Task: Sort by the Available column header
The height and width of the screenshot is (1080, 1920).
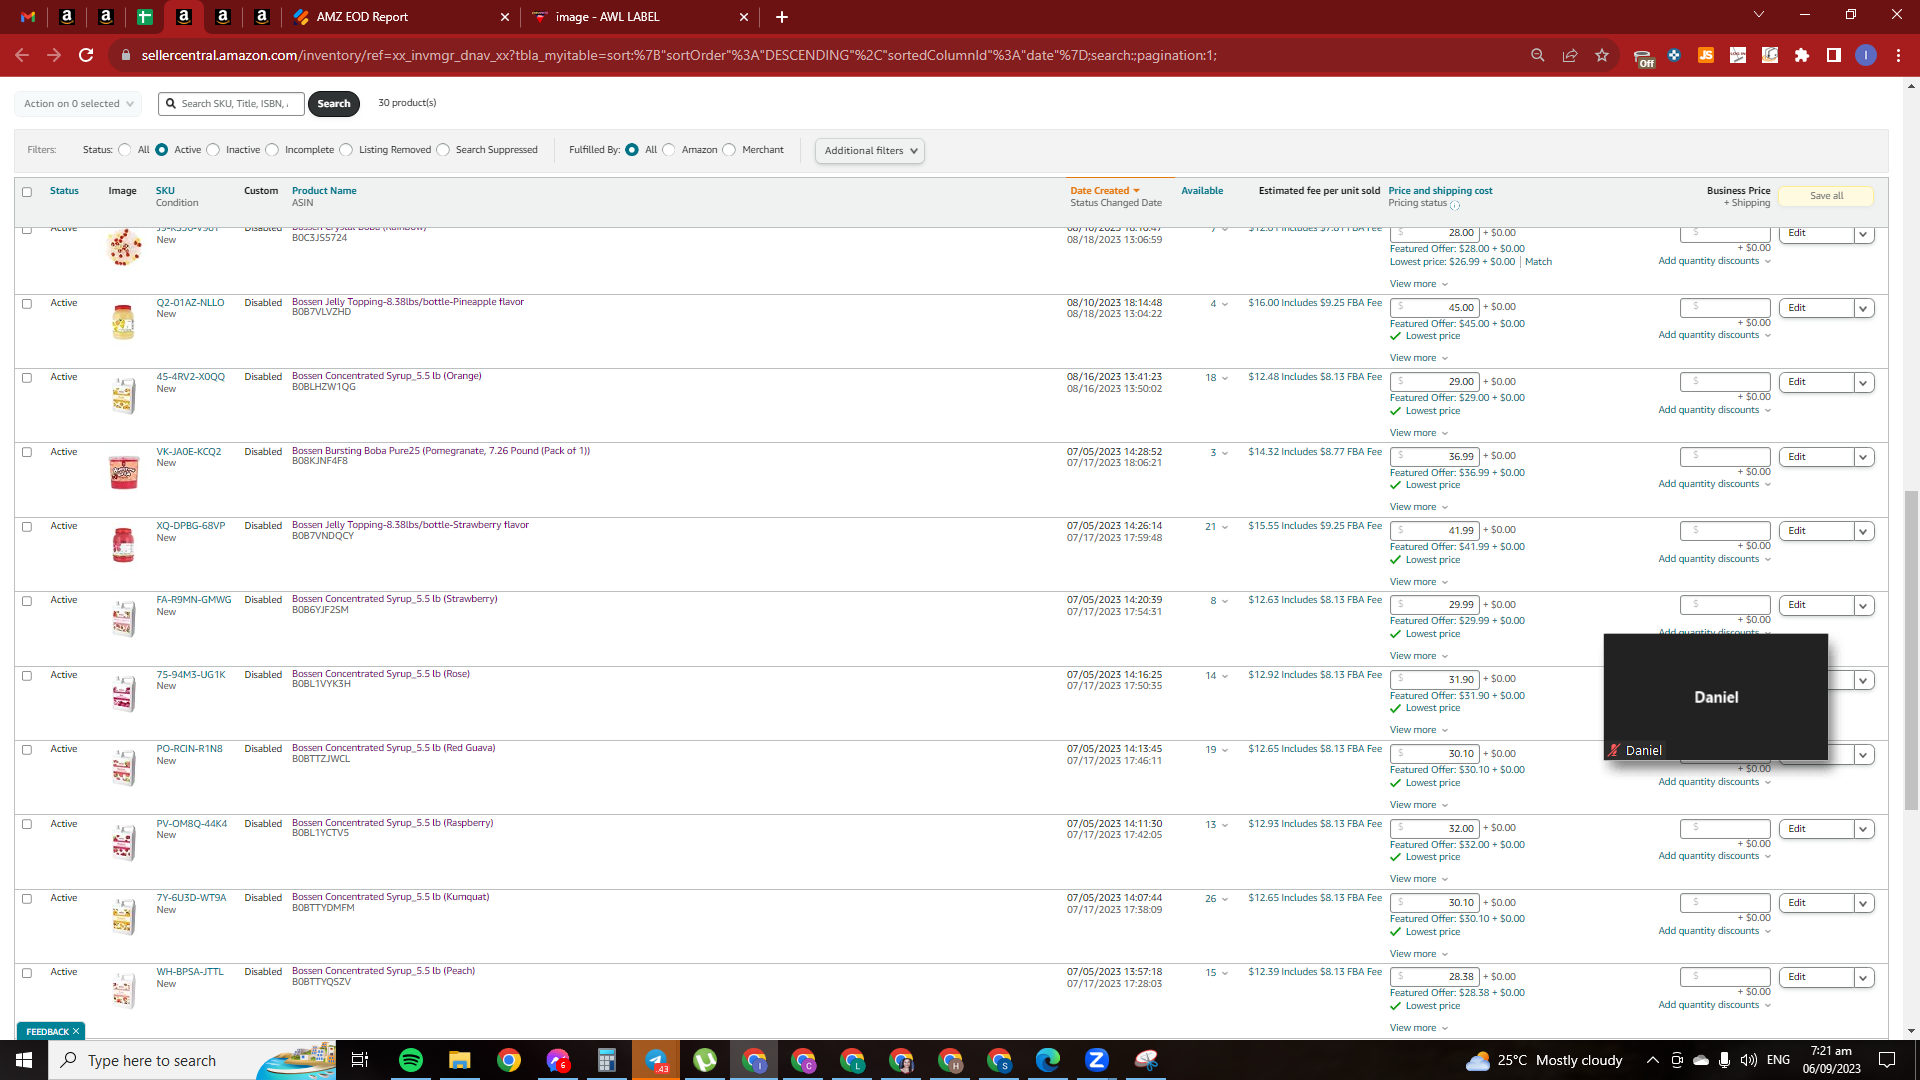Action: (1202, 191)
